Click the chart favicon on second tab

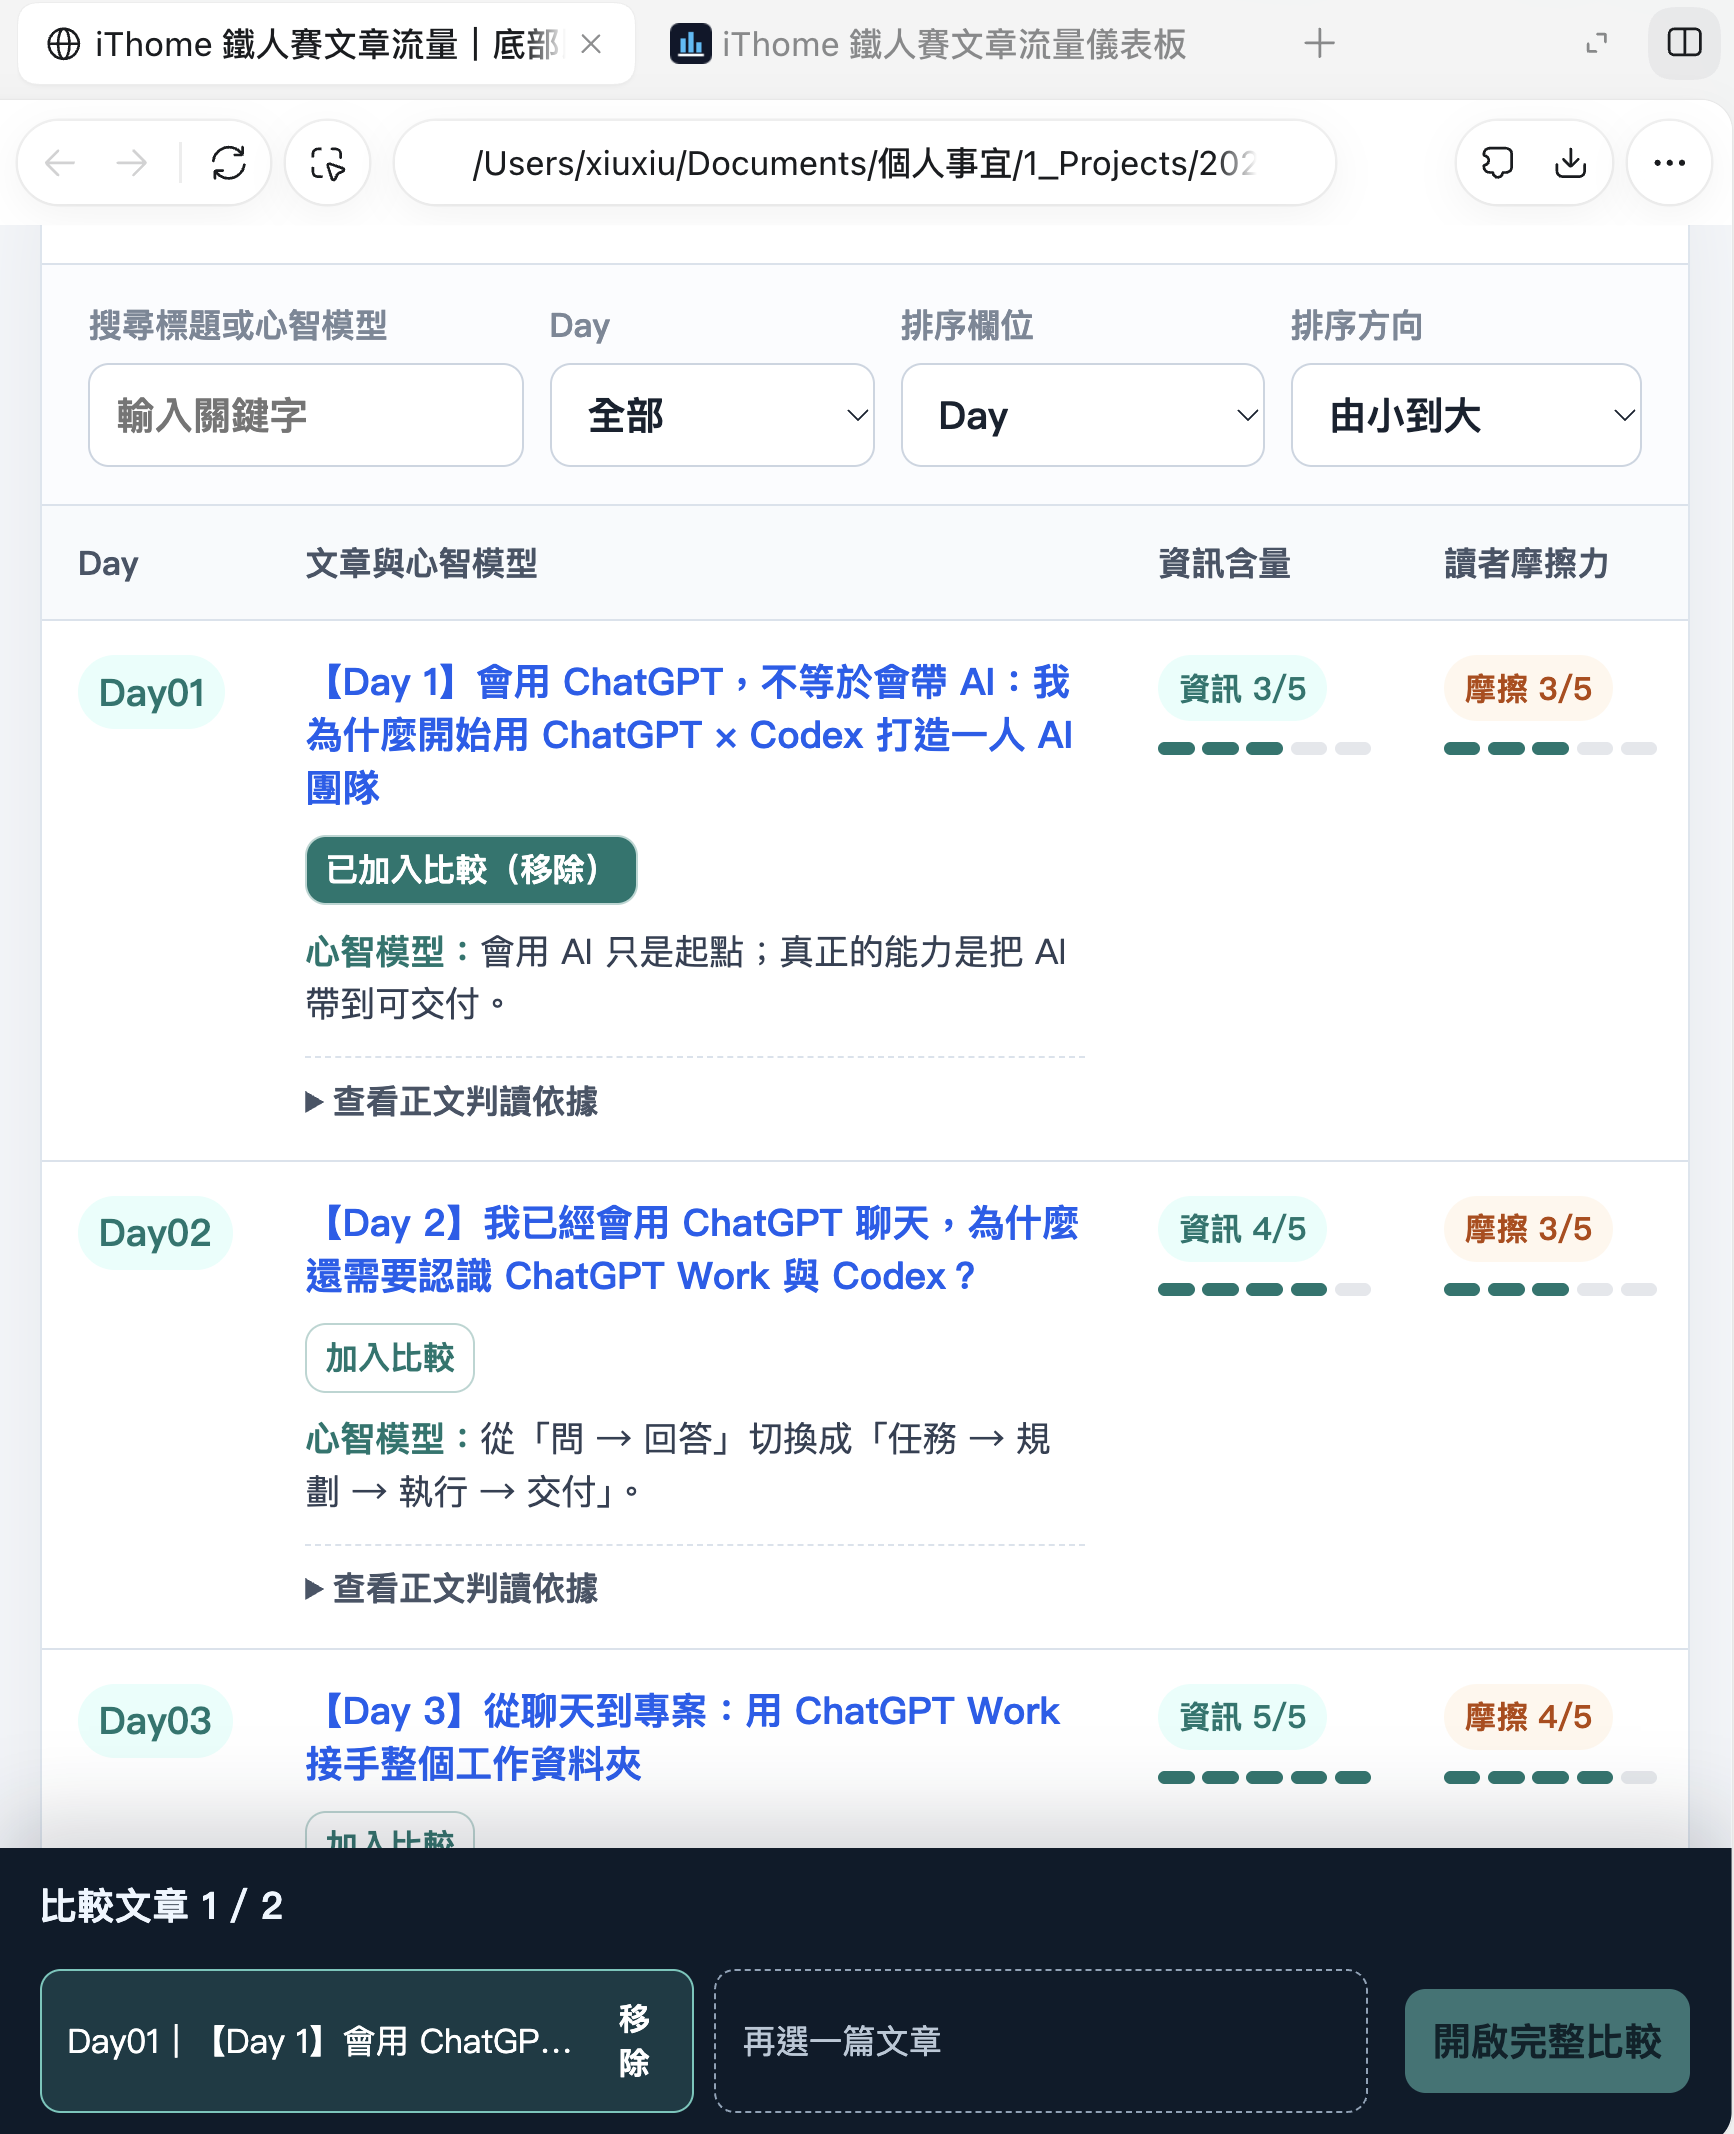click(690, 44)
